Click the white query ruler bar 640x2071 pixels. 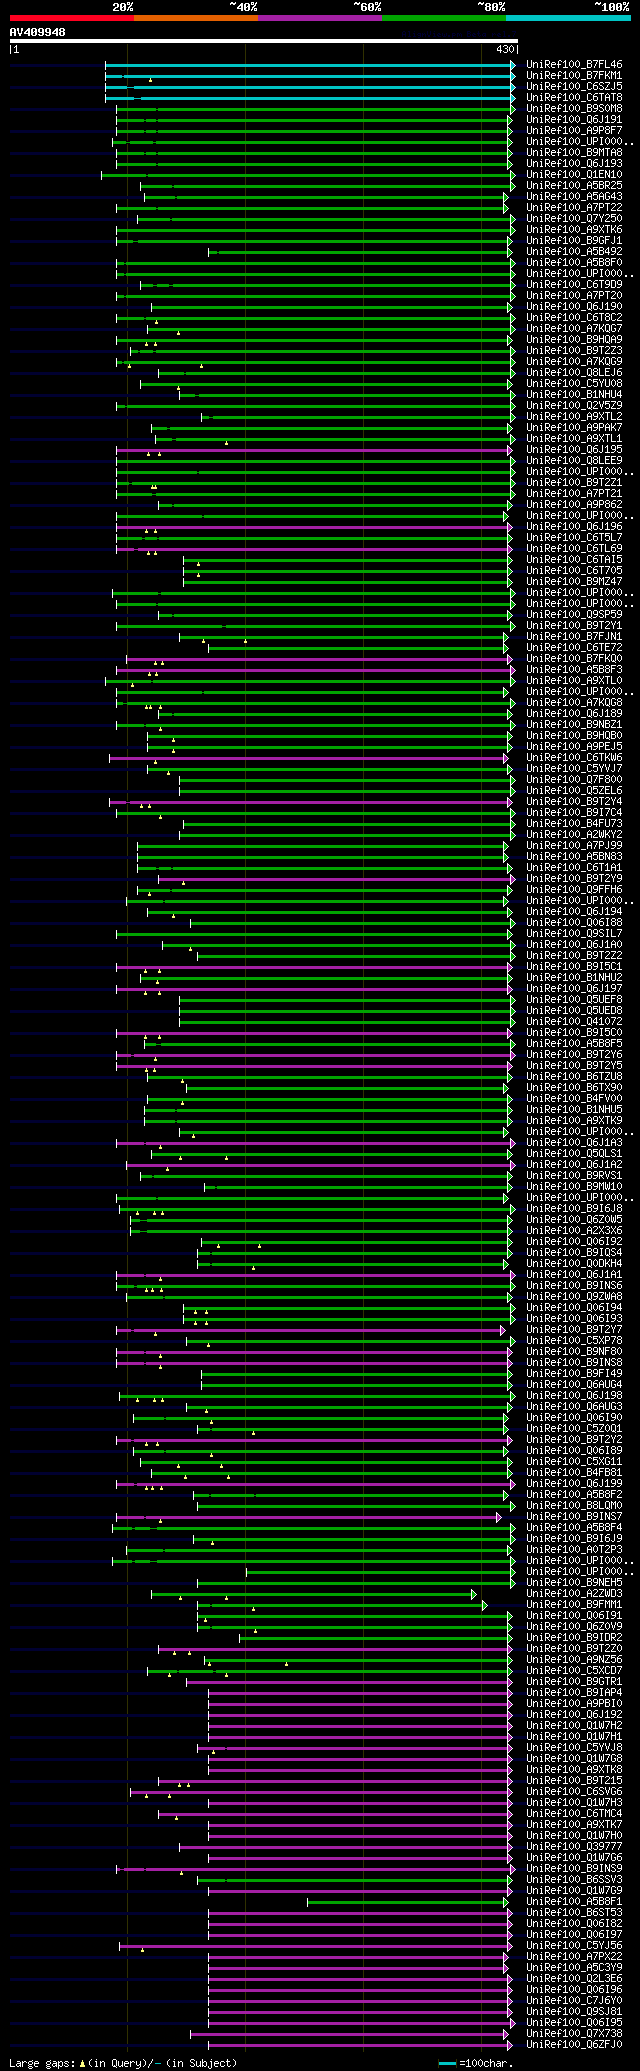(263, 41)
